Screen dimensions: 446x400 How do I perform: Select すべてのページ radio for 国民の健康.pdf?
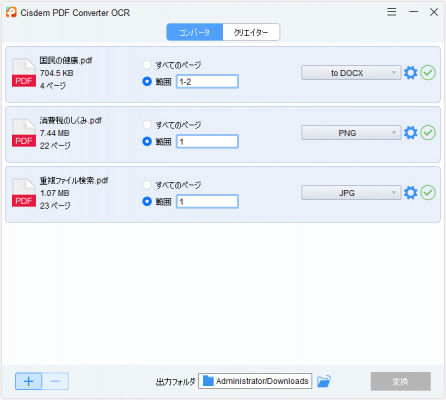pyautogui.click(x=147, y=64)
